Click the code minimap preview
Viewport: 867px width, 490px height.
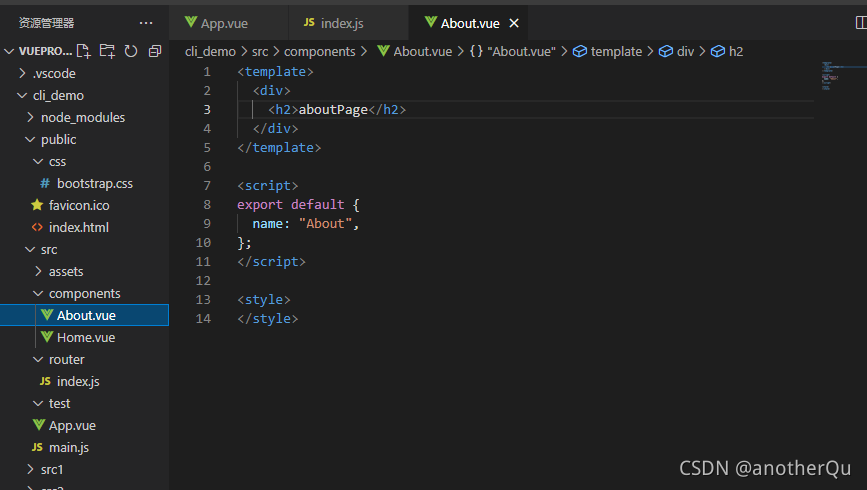[x=831, y=76]
